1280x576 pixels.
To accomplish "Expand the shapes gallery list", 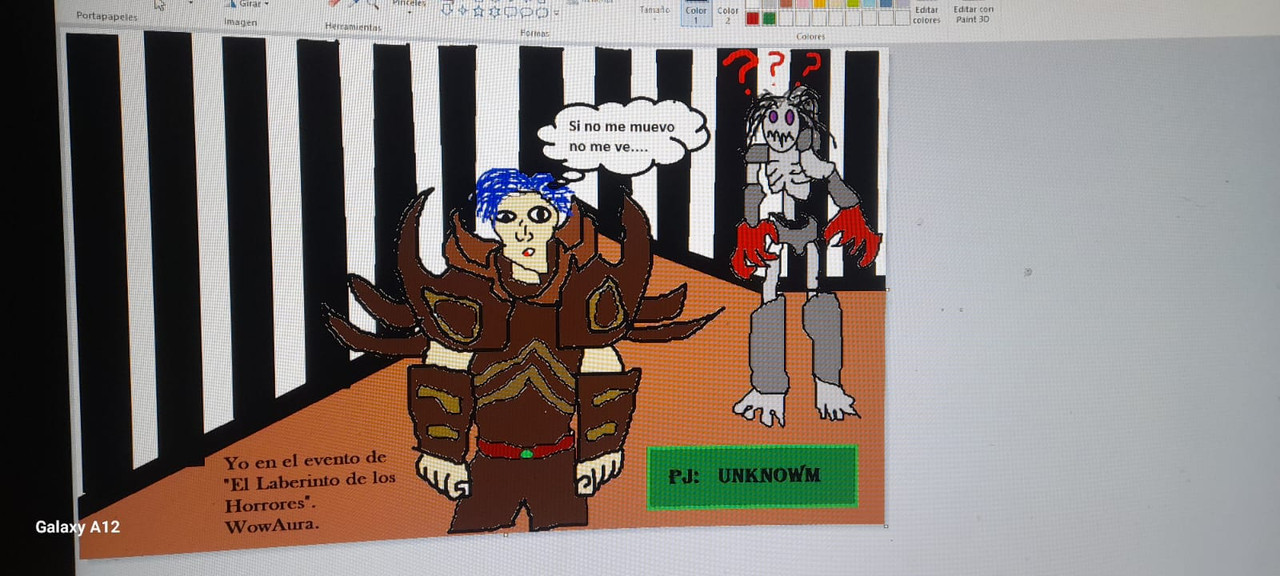I will click(x=556, y=12).
